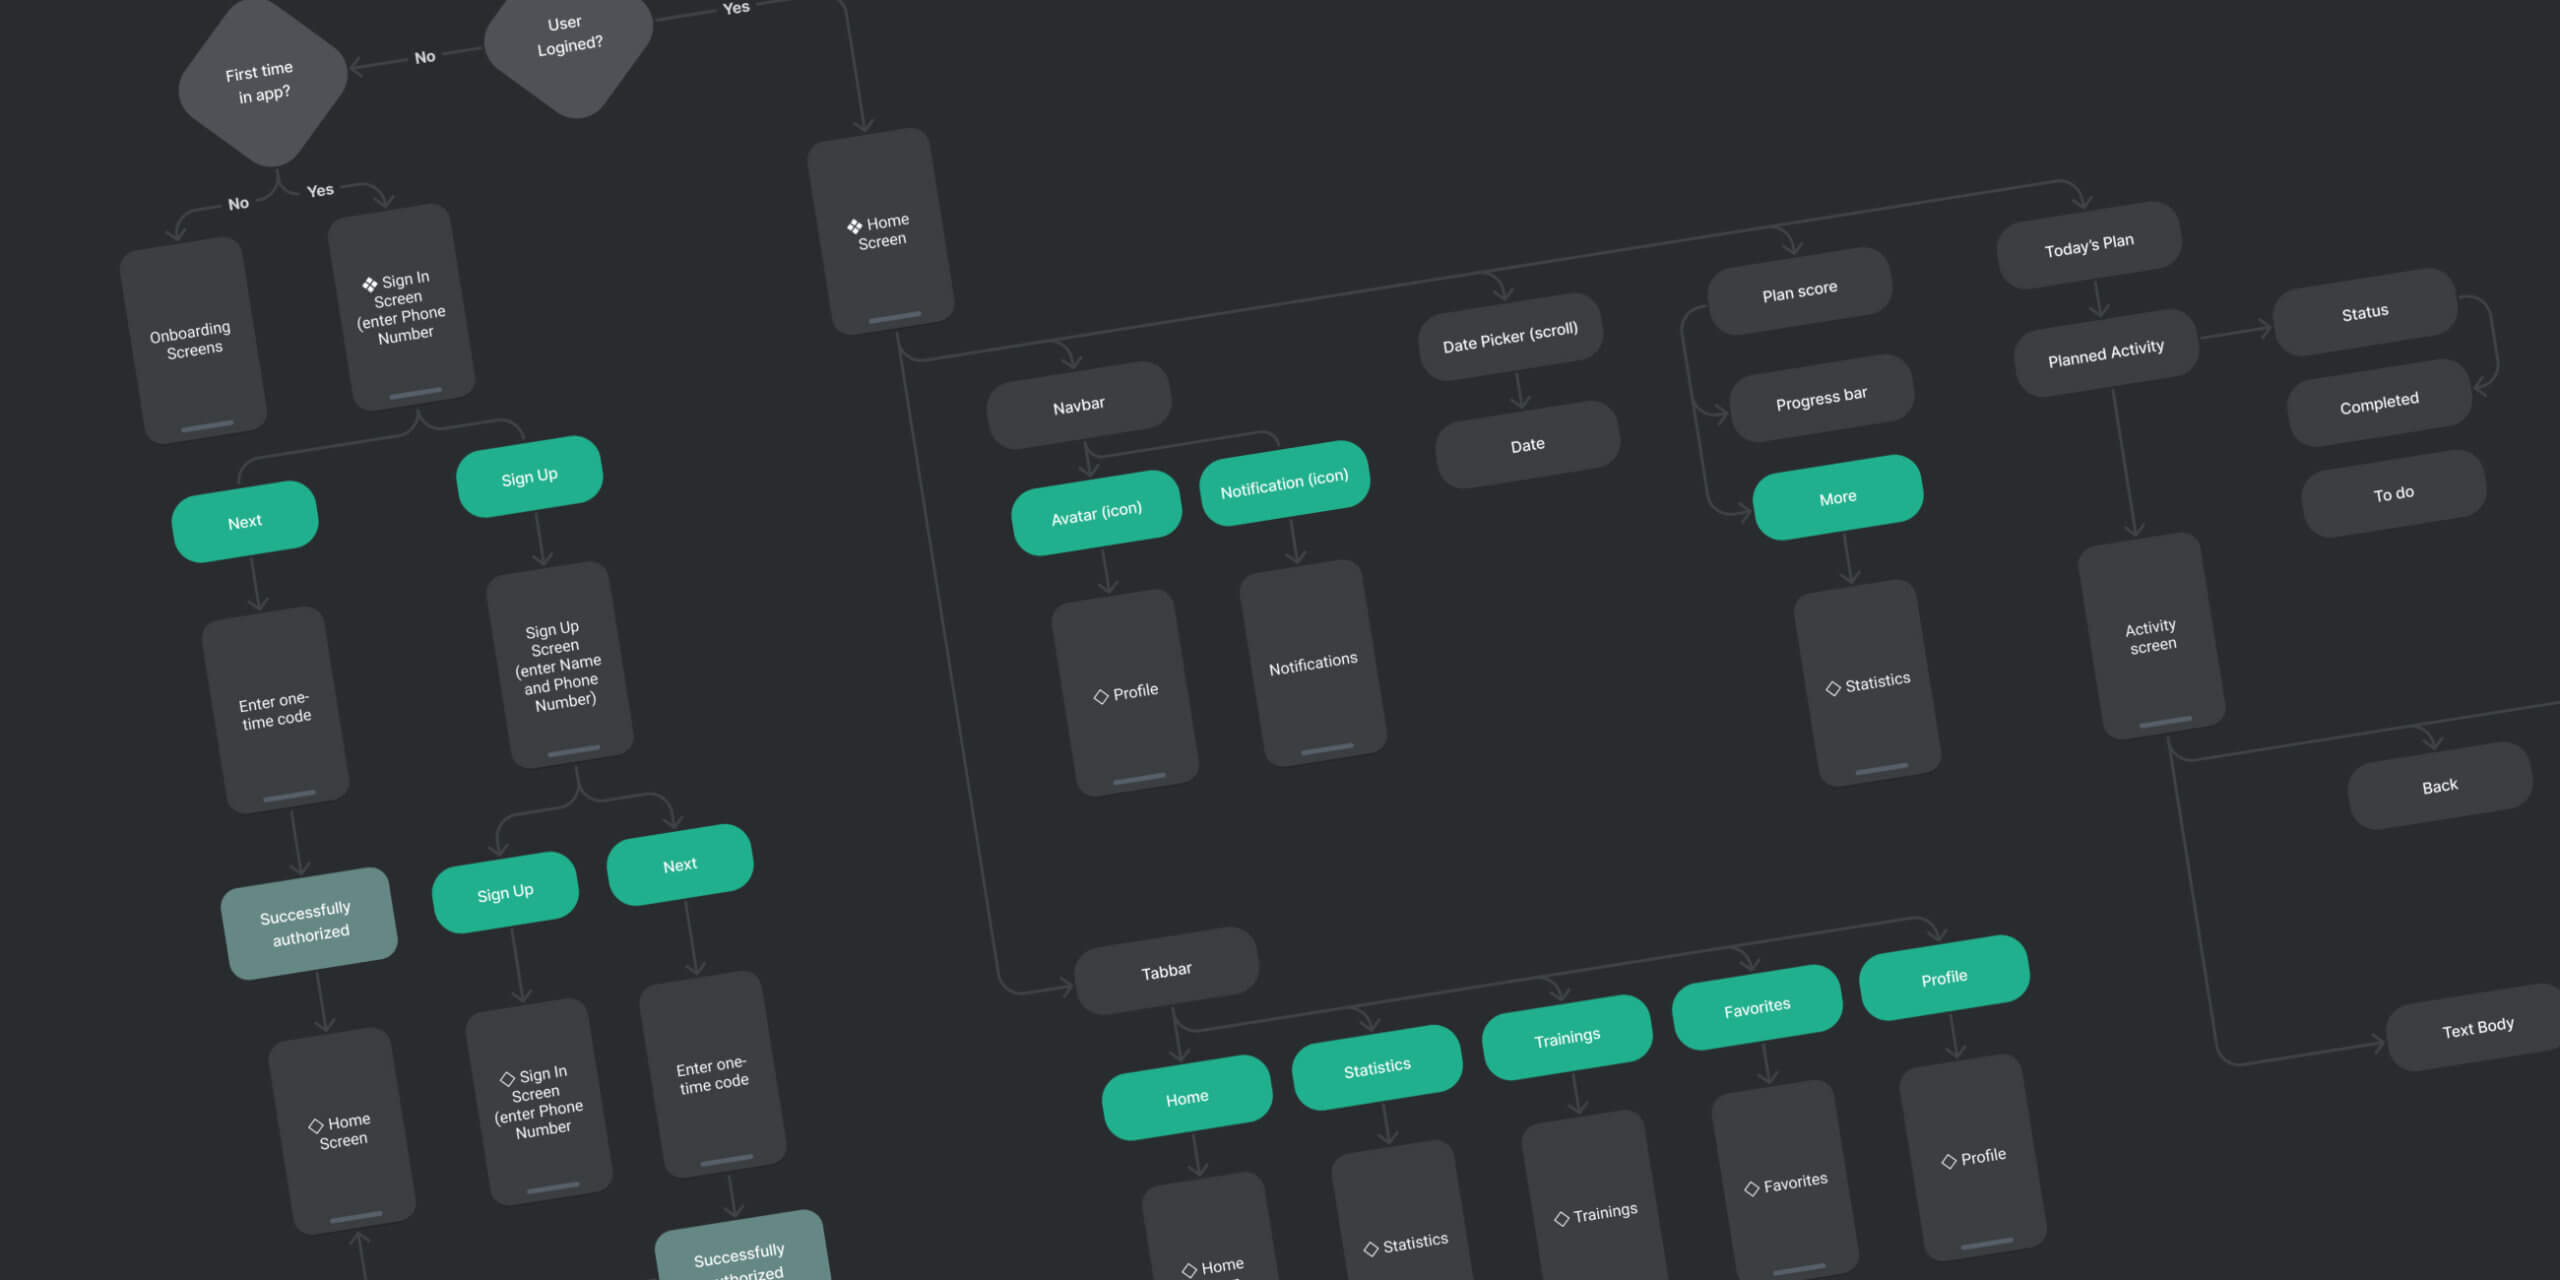The height and width of the screenshot is (1280, 2560).
Task: Select the Progress bar node
Action: pos(1821,398)
